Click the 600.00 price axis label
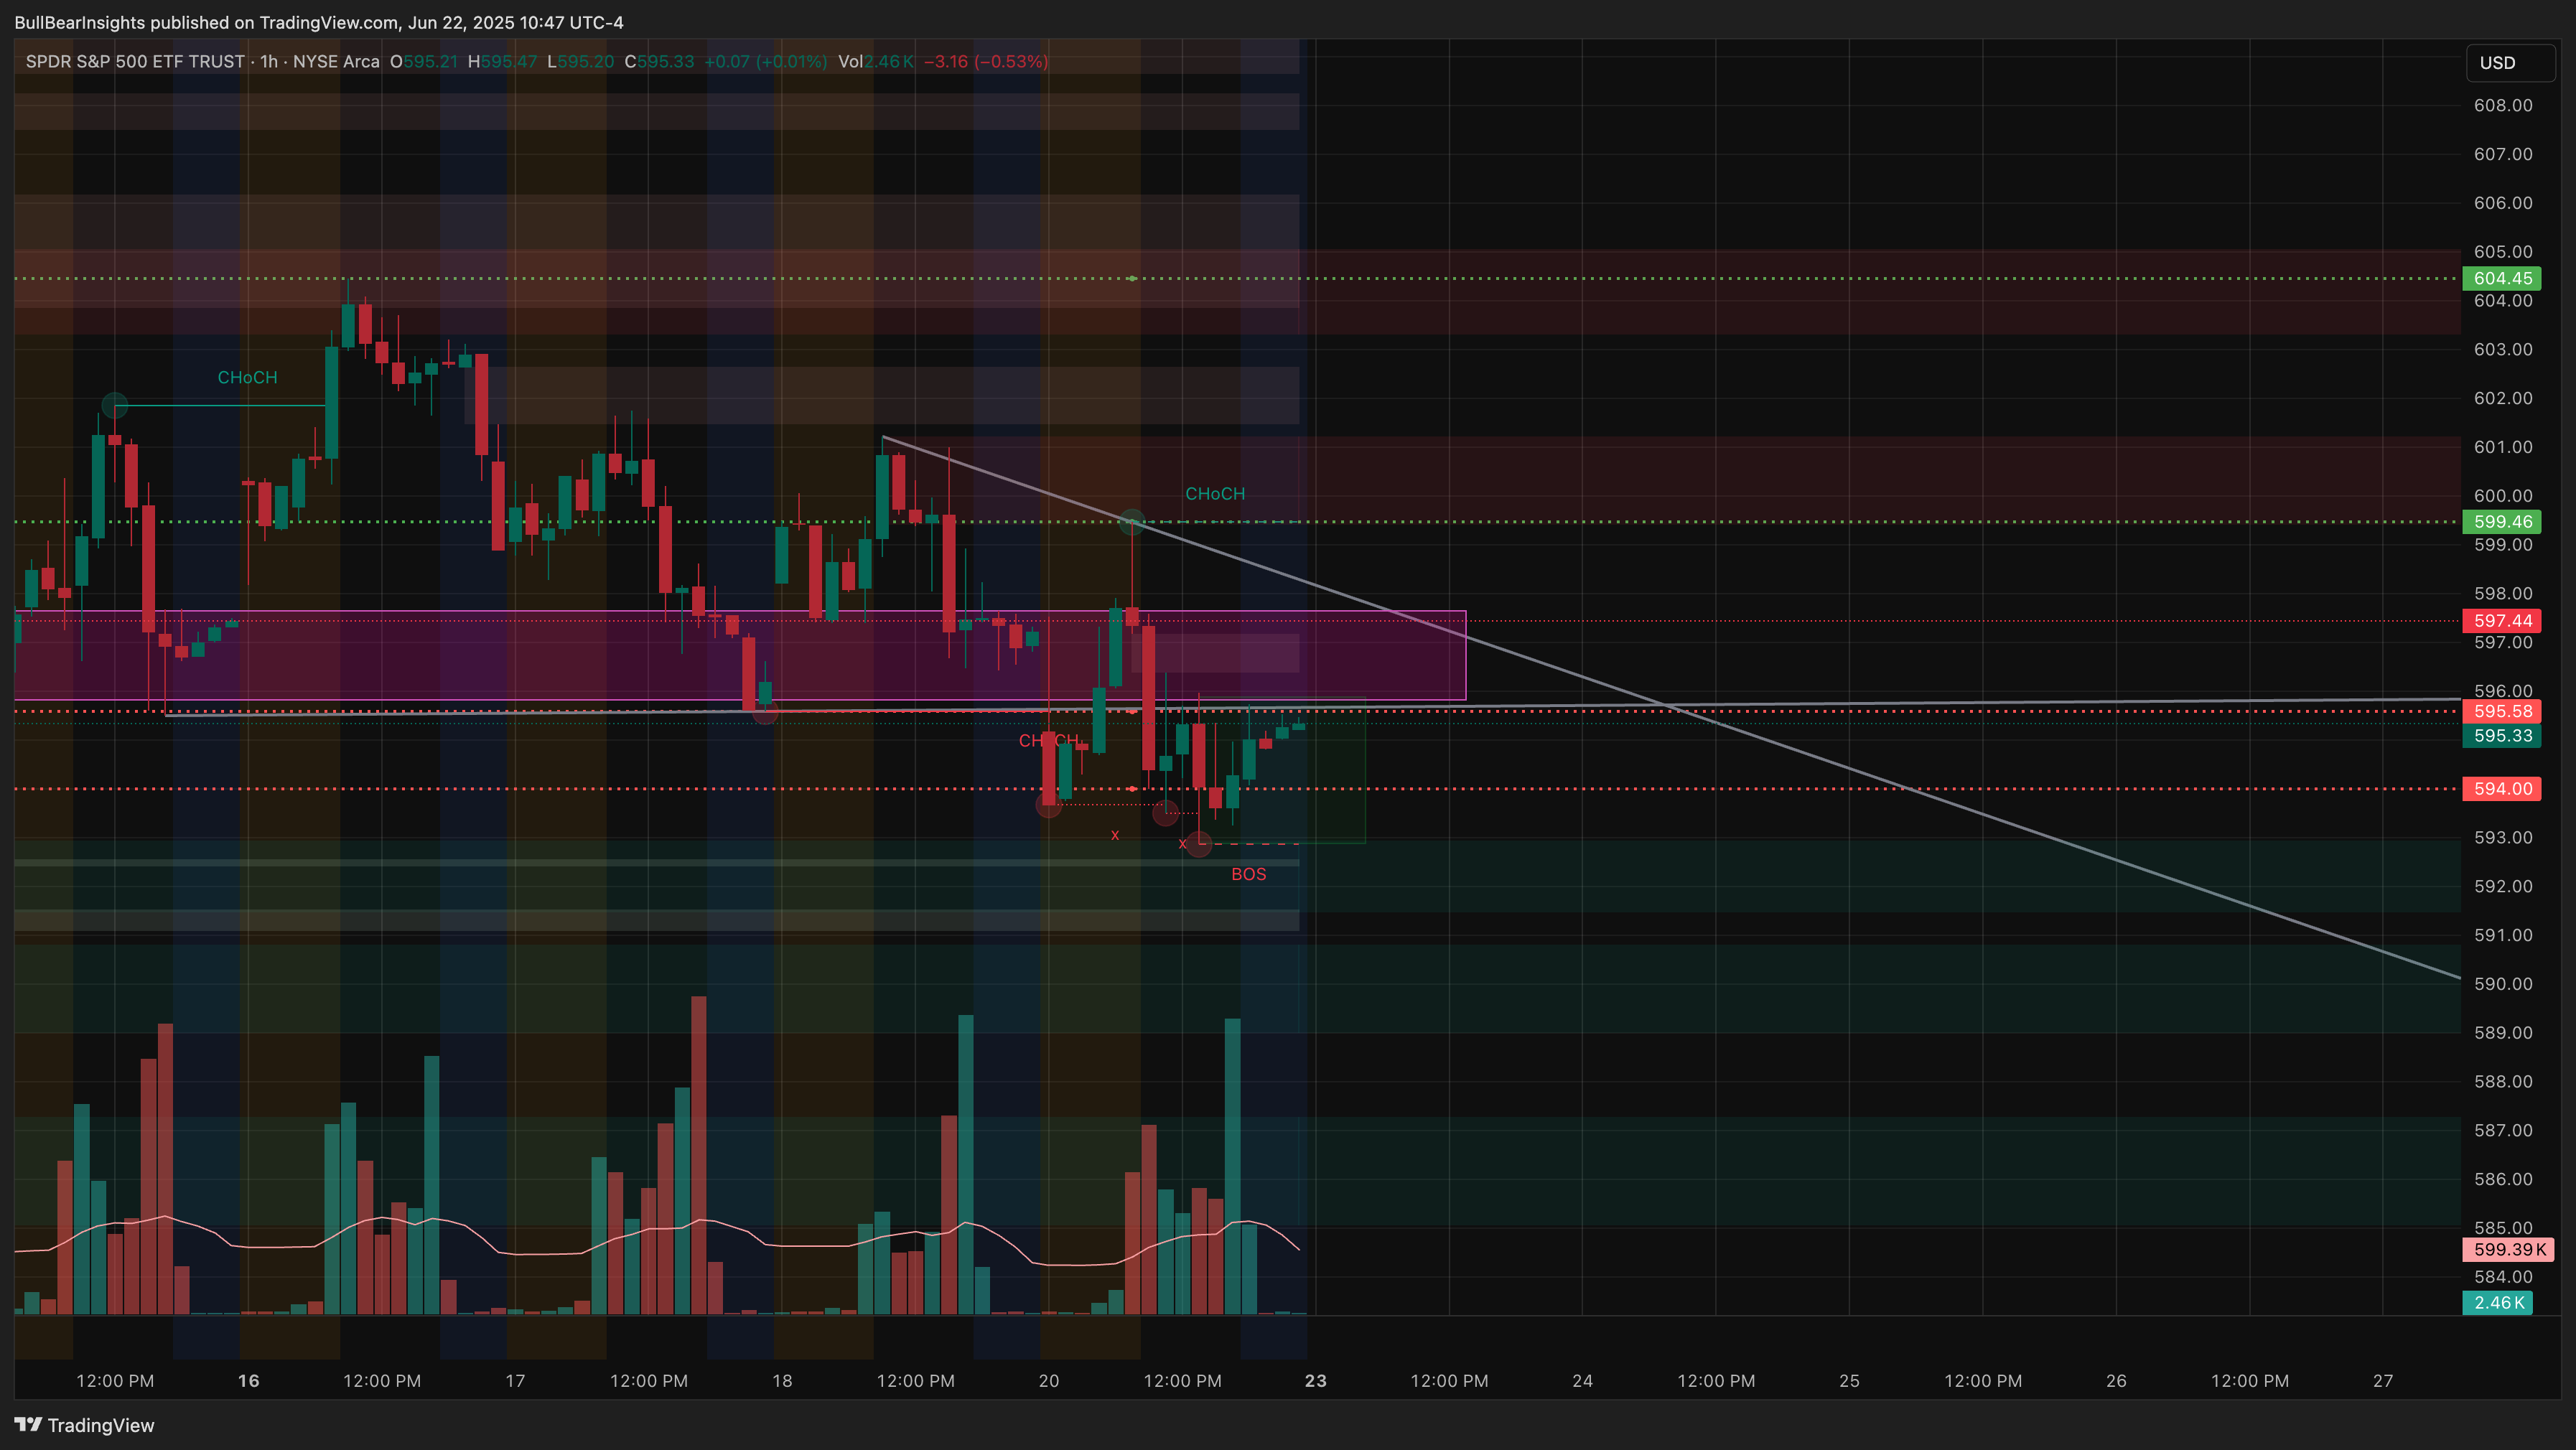Viewport: 2576px width, 1450px height. pos(2503,496)
